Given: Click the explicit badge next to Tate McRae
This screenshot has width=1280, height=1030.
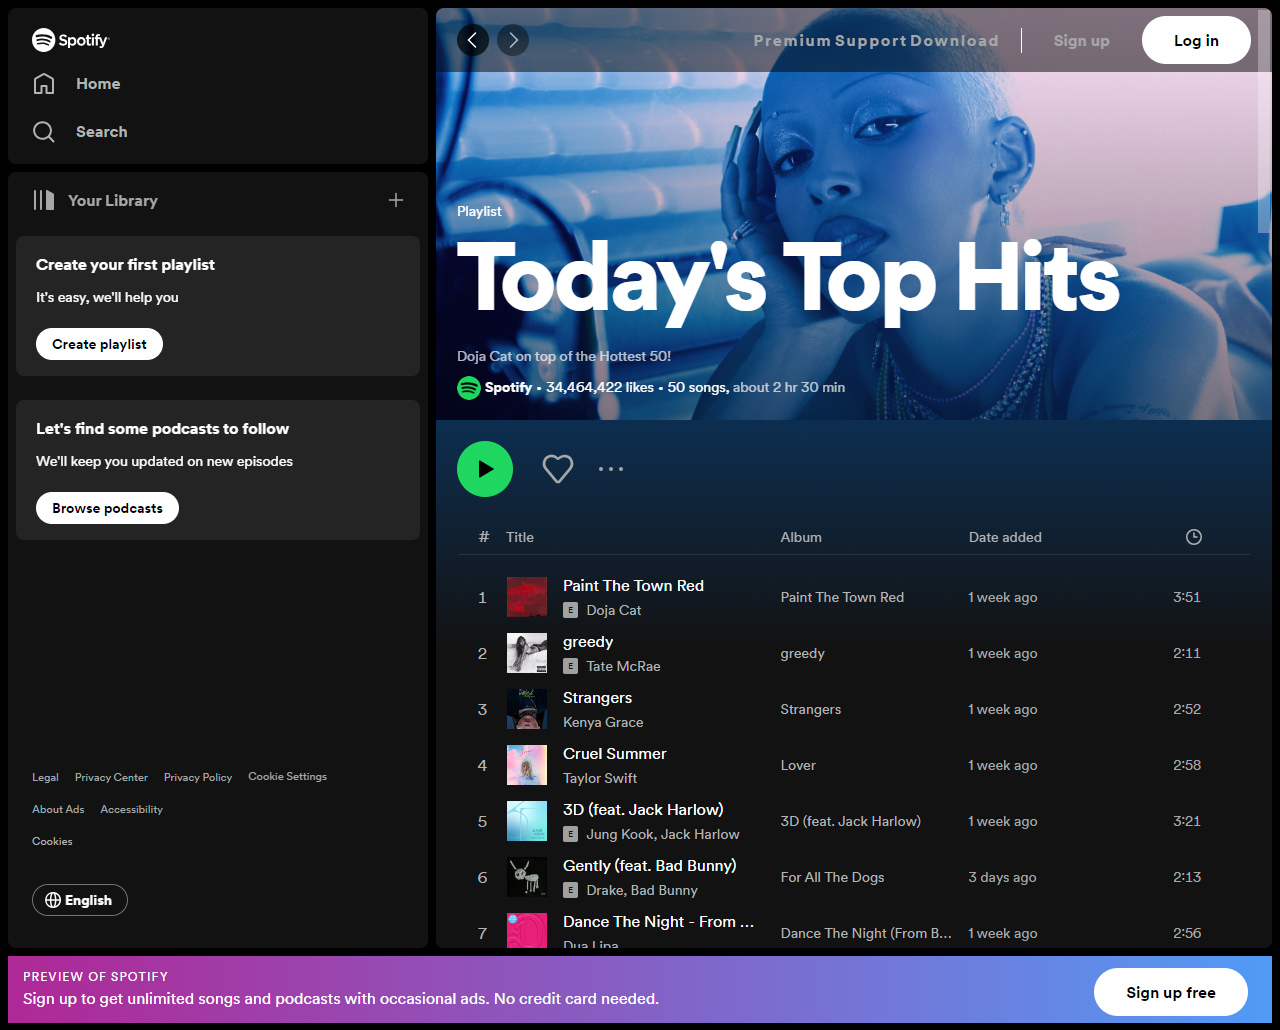Looking at the screenshot, I should pos(571,666).
